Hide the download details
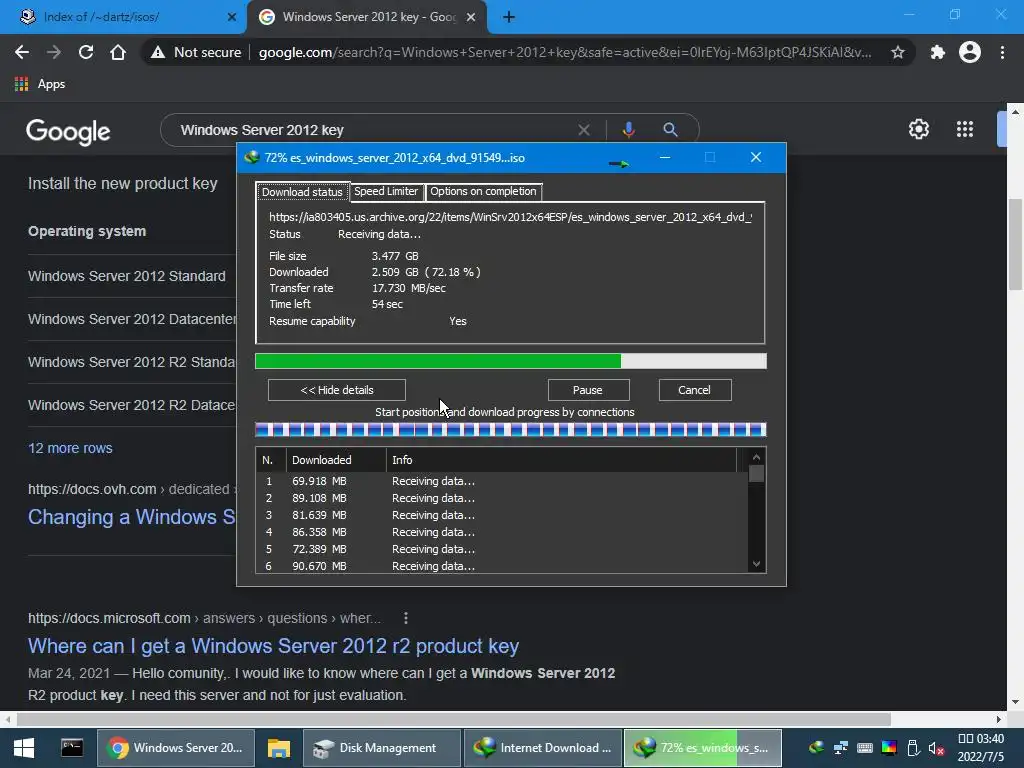 (337, 390)
